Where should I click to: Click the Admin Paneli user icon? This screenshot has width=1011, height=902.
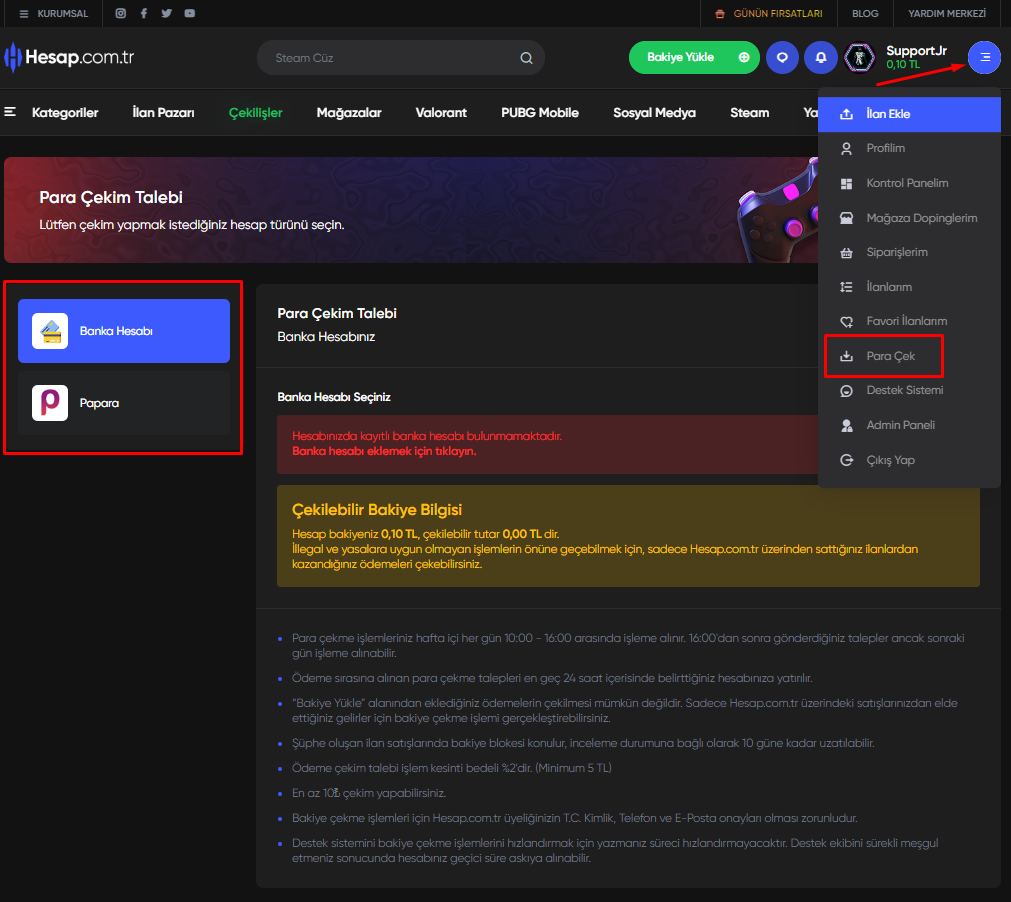point(847,426)
